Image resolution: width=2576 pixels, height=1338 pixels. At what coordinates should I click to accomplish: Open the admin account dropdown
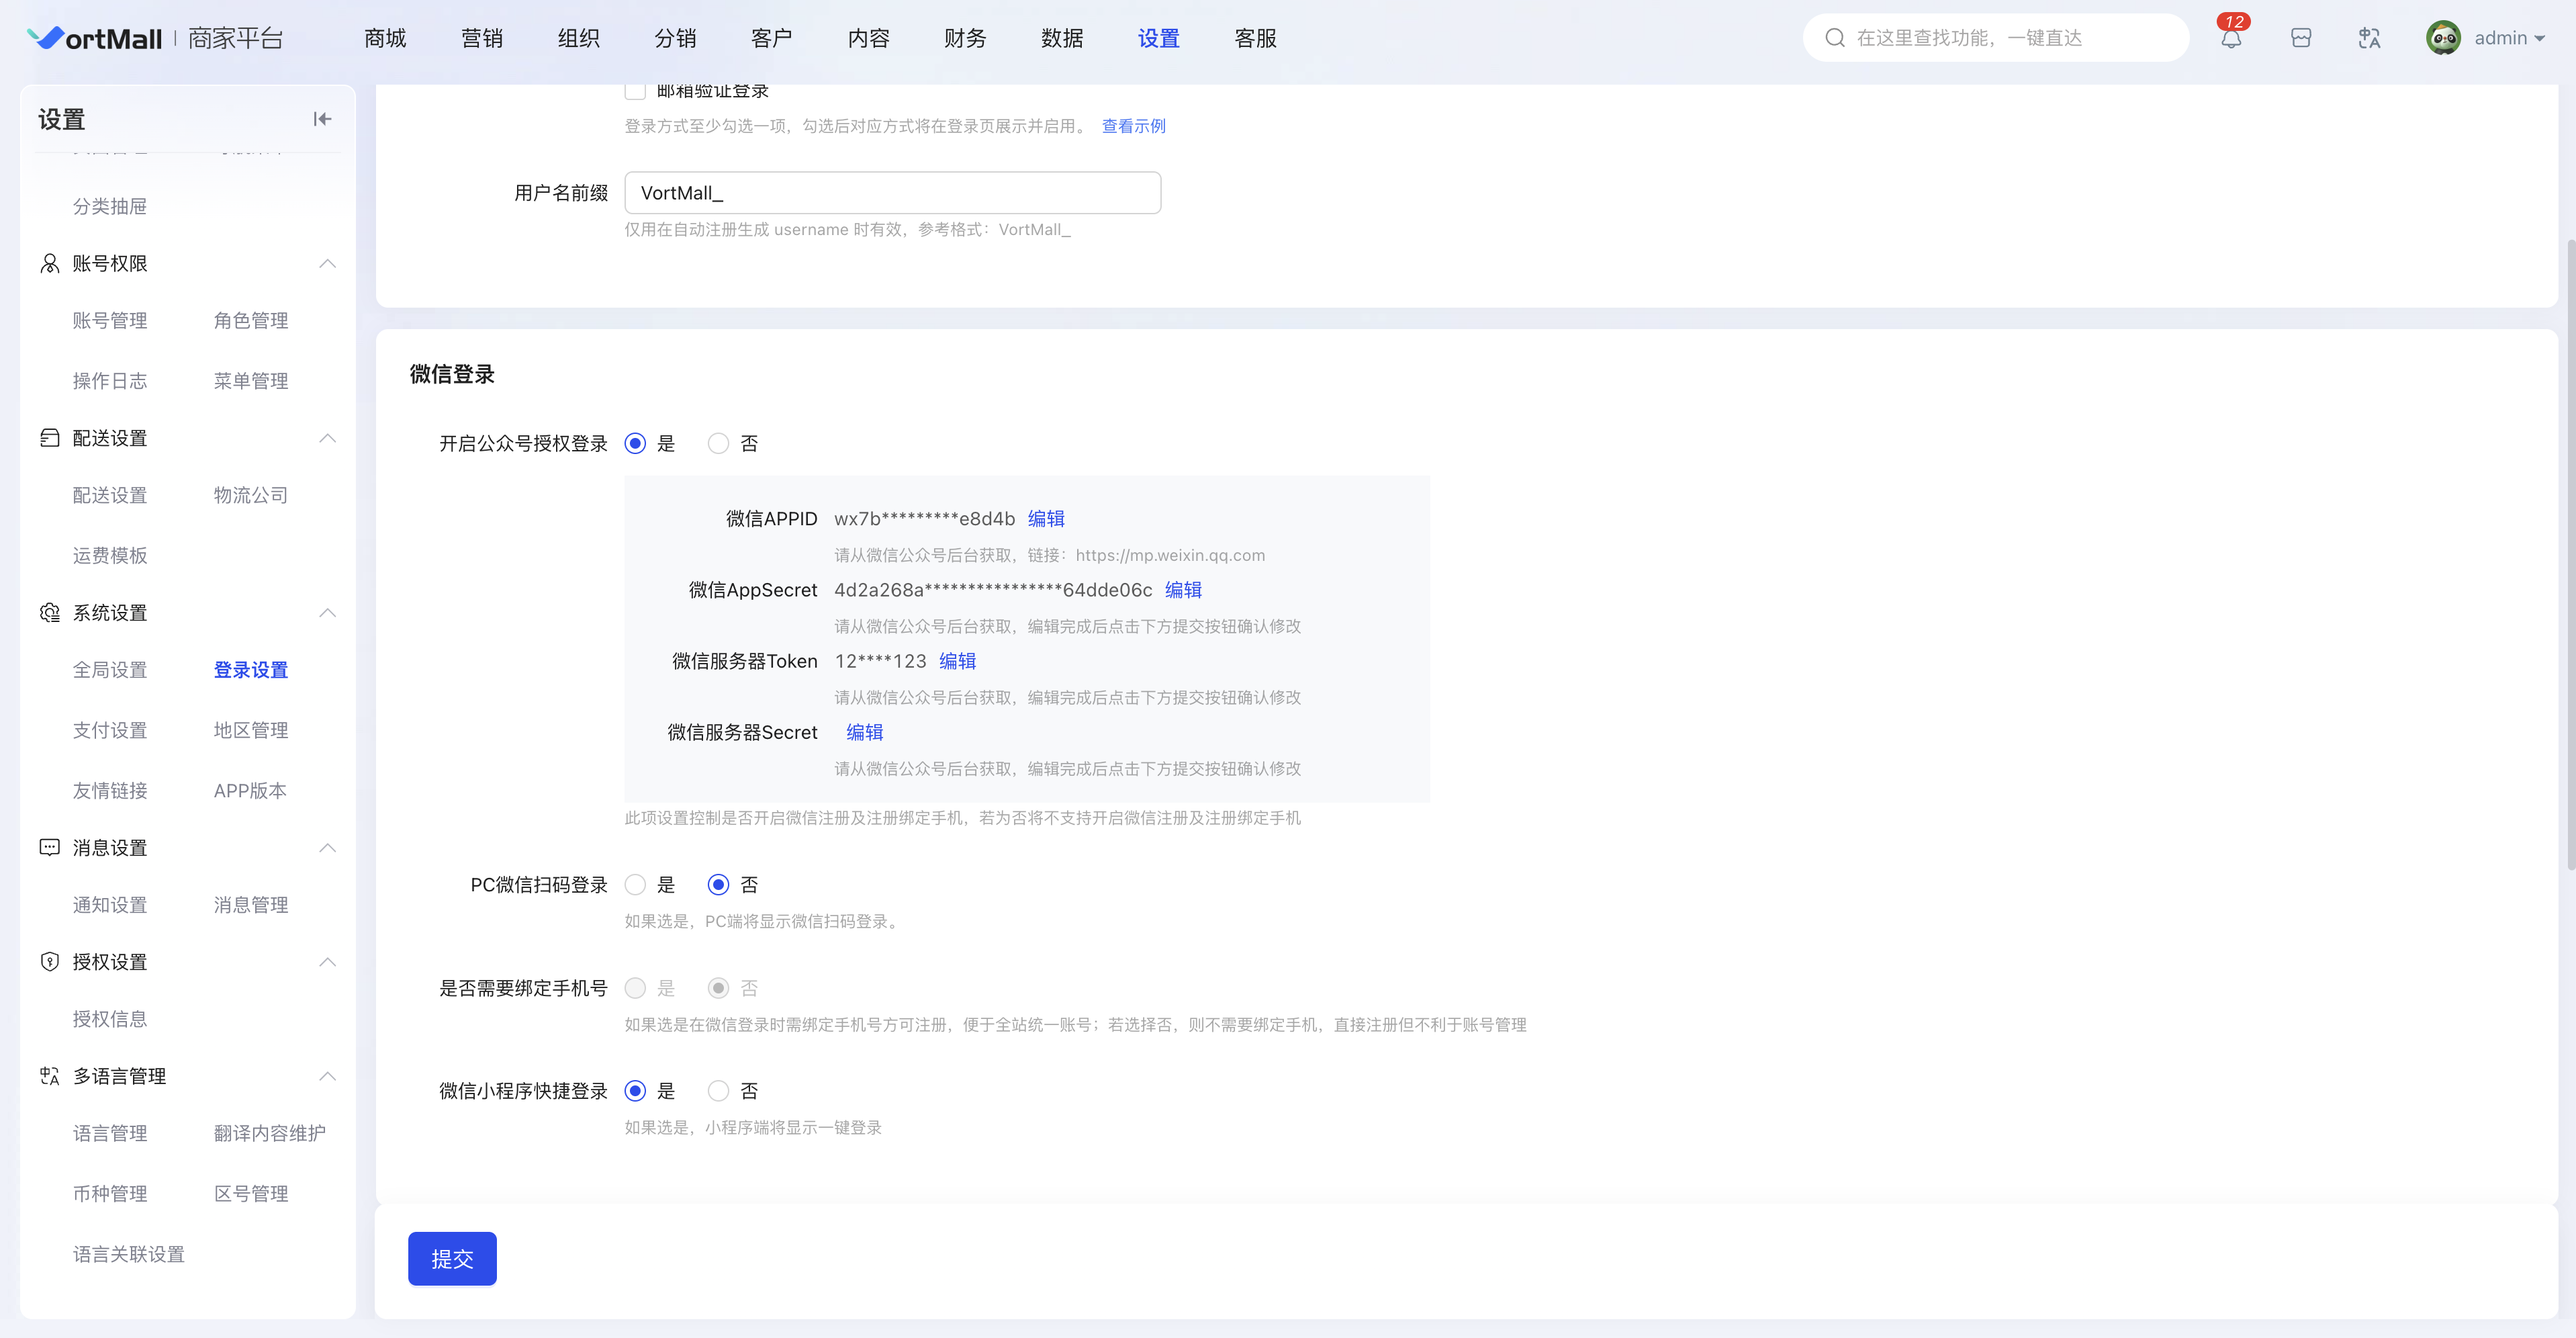(2510, 38)
